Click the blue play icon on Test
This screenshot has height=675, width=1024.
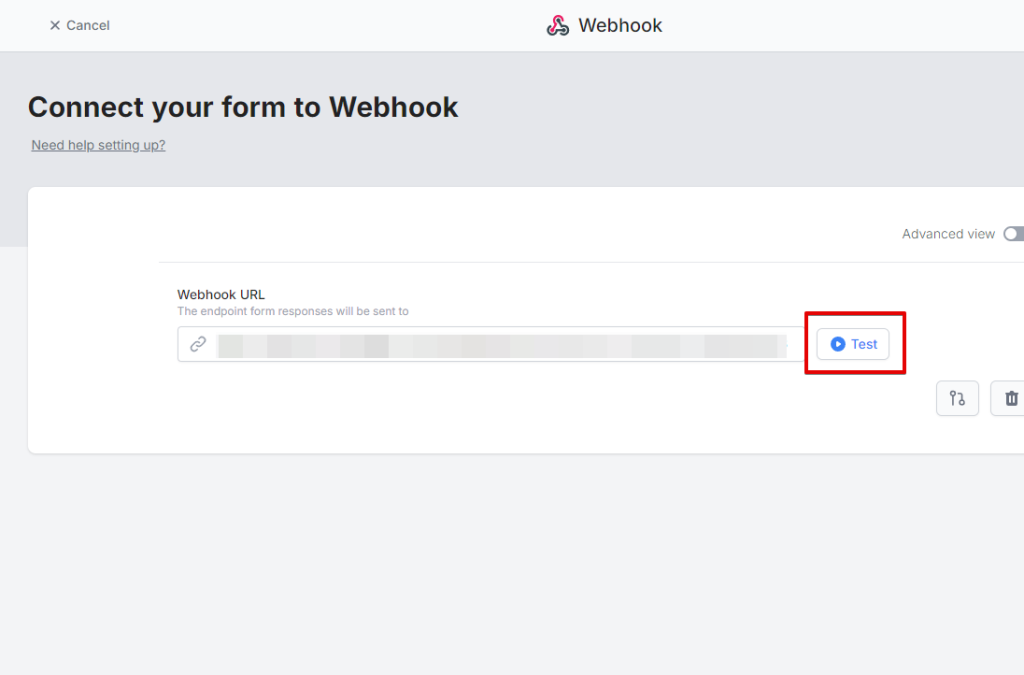pyautogui.click(x=838, y=344)
